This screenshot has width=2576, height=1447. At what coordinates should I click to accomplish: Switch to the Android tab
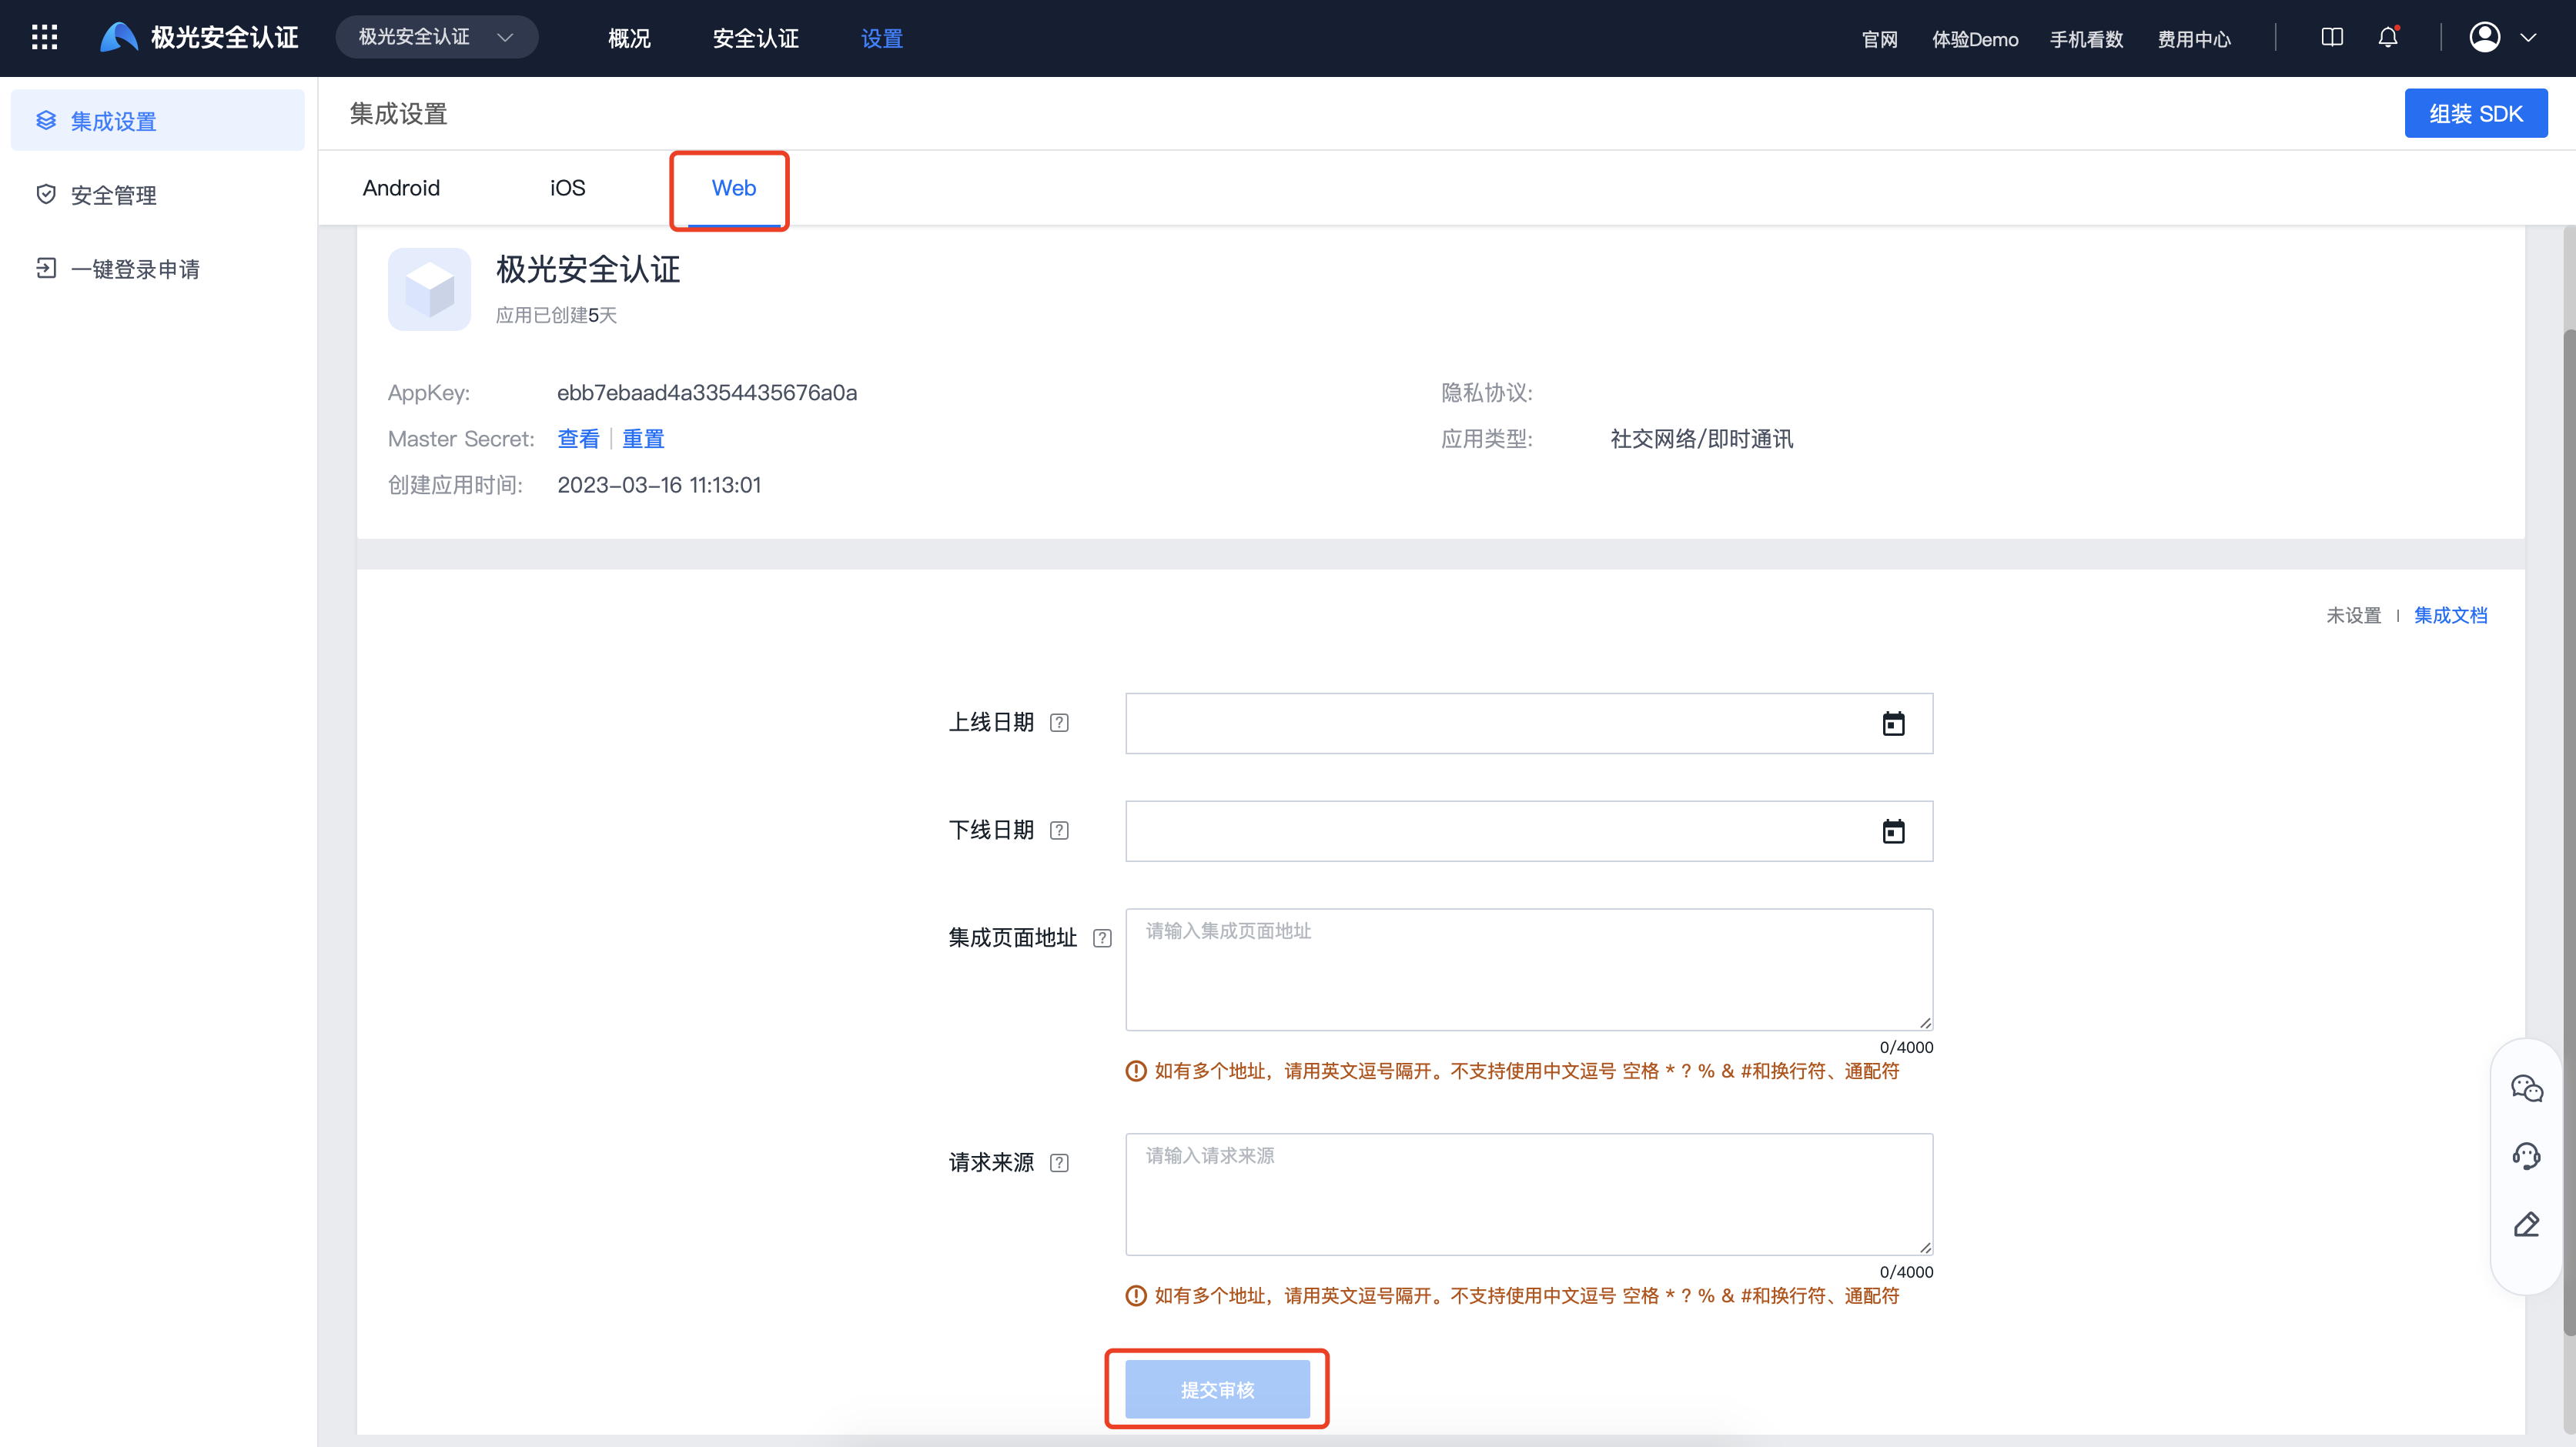tap(401, 188)
